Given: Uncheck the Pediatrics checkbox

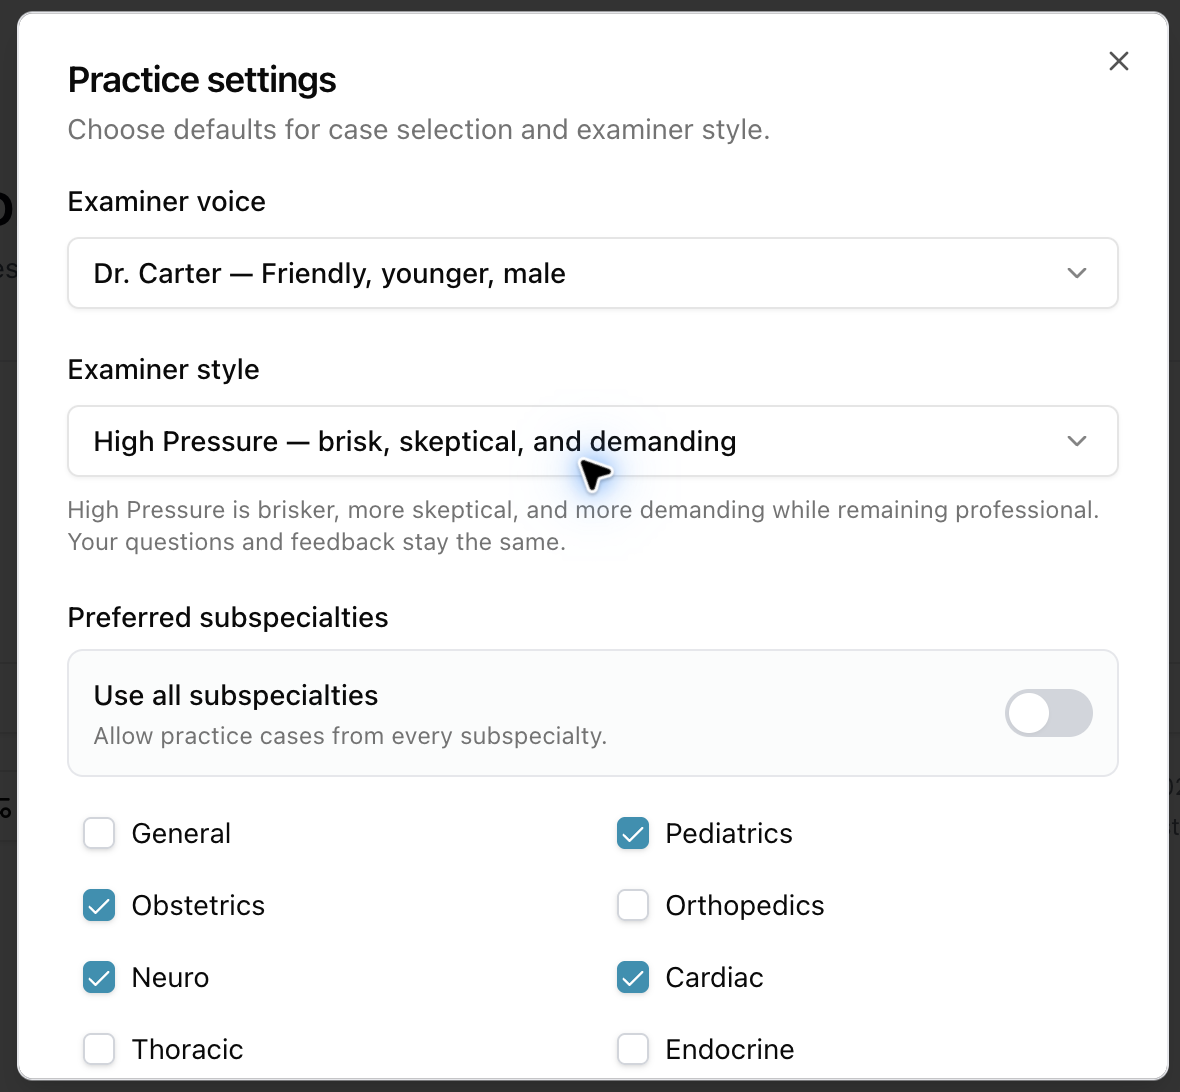Looking at the screenshot, I should click(x=633, y=833).
